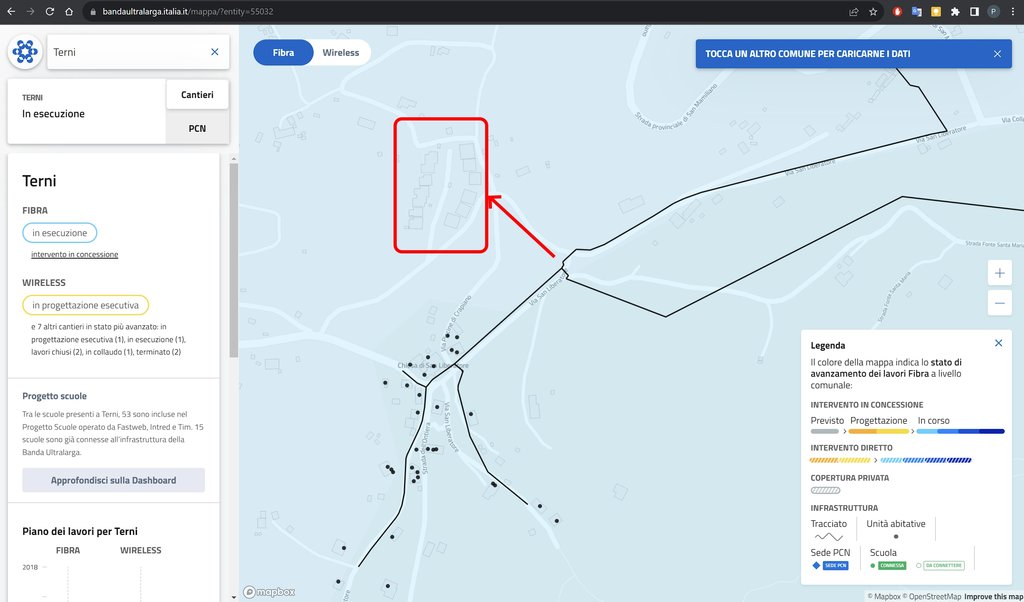Open 'intervento in concessione' link
Image resolution: width=1024 pixels, height=602 pixels.
tap(74, 255)
